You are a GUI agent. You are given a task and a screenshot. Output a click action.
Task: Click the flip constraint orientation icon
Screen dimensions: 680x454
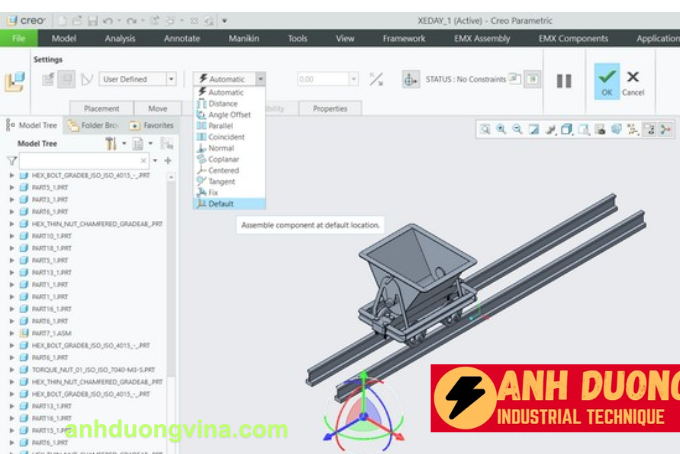pyautogui.click(x=376, y=79)
